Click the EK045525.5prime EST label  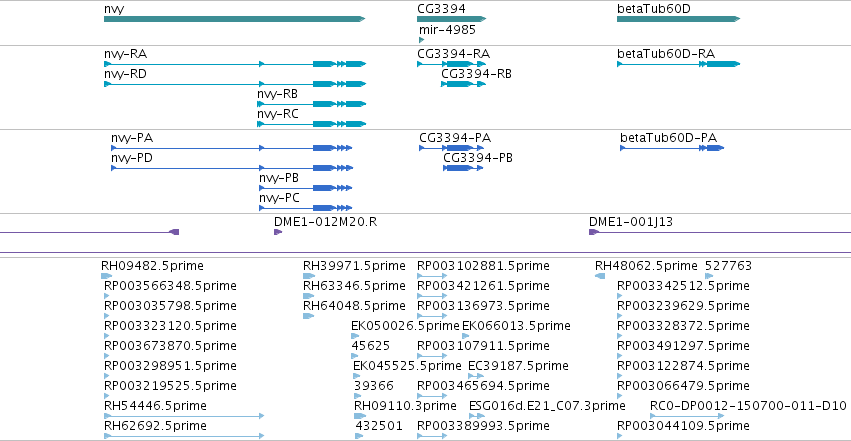[x=407, y=366]
